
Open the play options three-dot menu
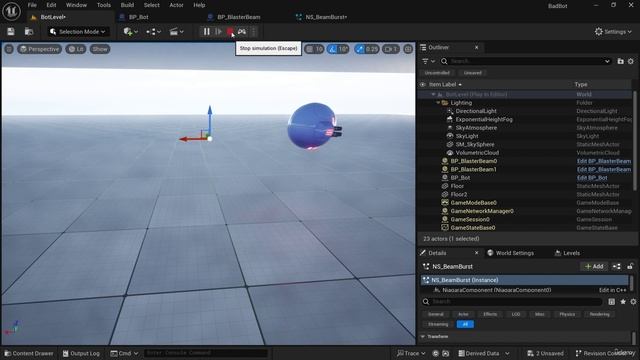(253, 31)
